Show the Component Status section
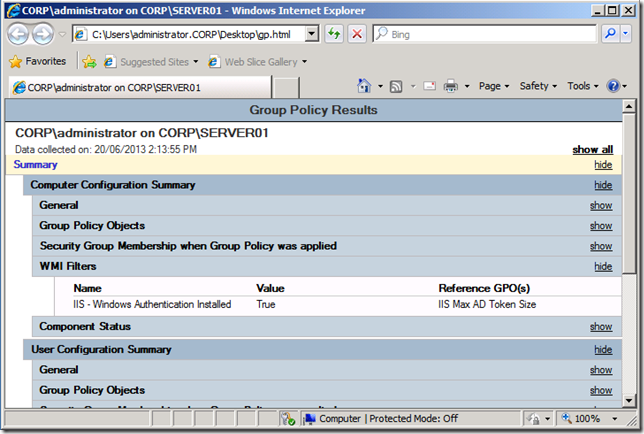 click(x=600, y=327)
